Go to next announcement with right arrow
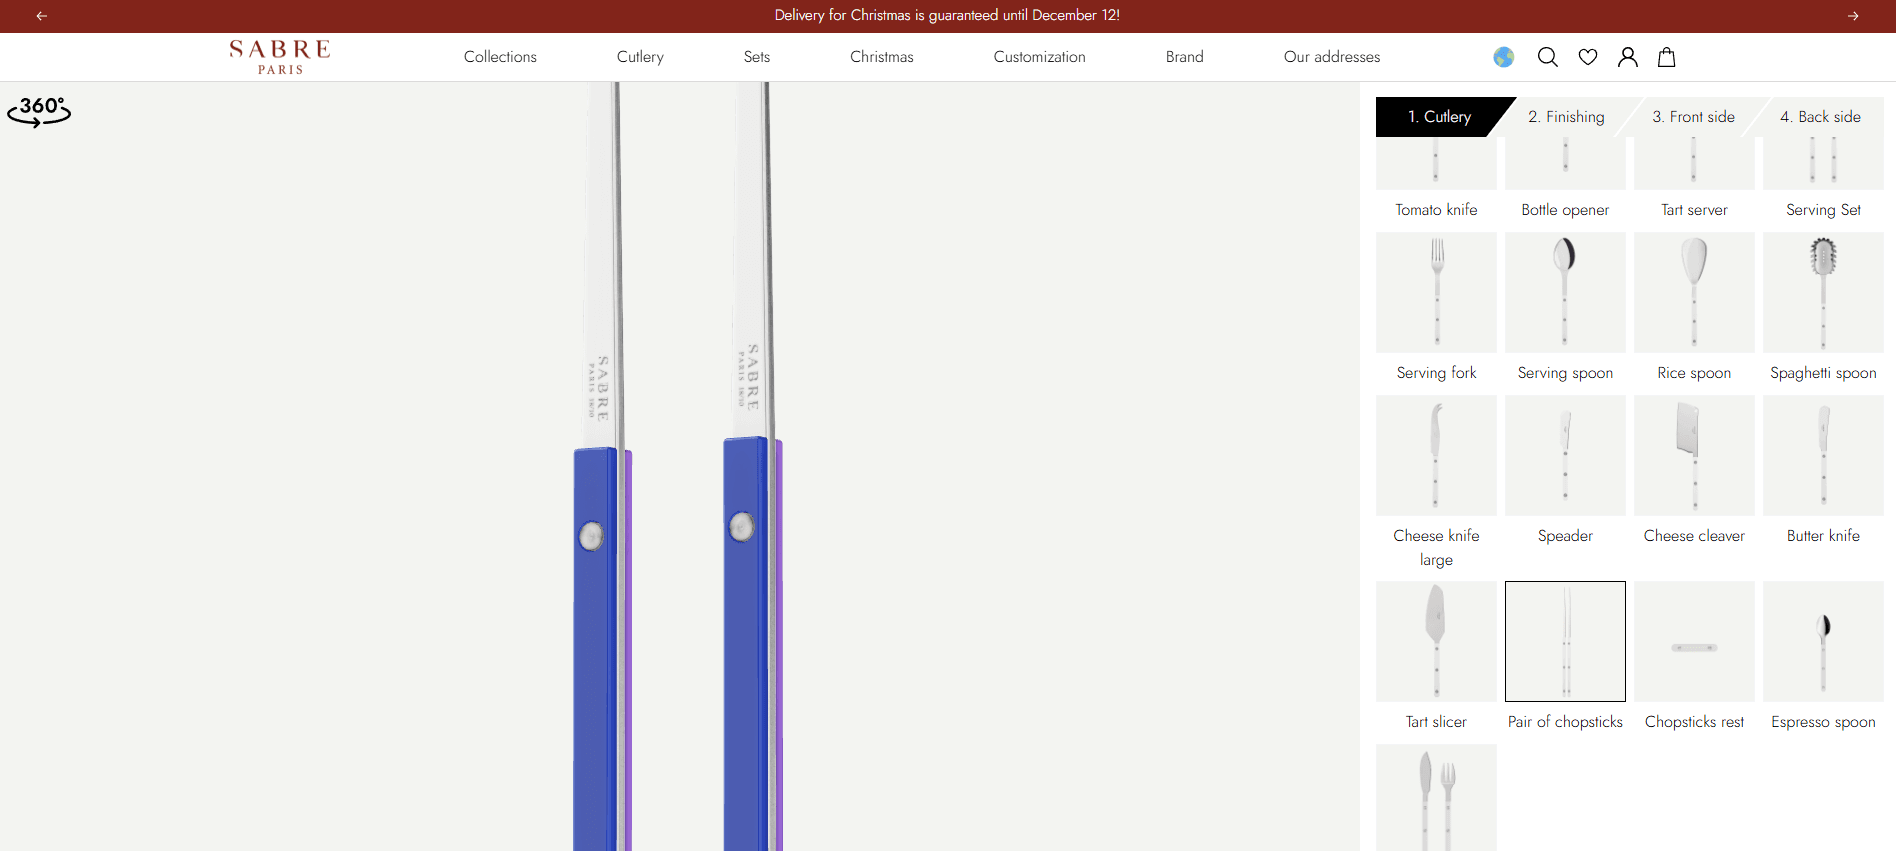 pos(1853,16)
